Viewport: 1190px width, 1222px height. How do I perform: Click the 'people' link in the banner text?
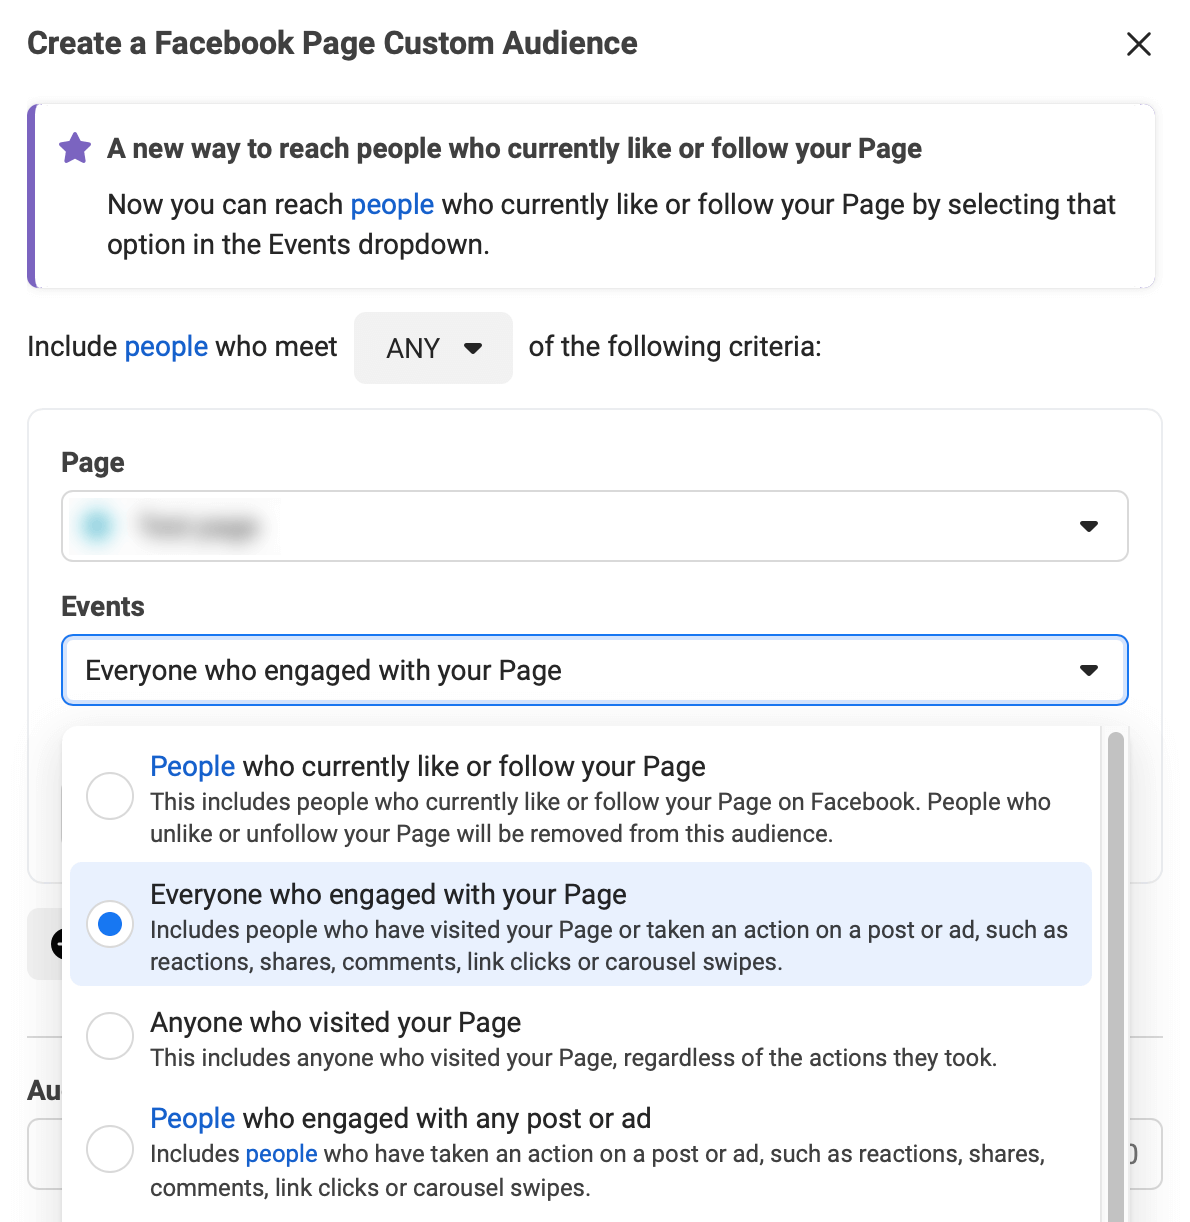[392, 205]
